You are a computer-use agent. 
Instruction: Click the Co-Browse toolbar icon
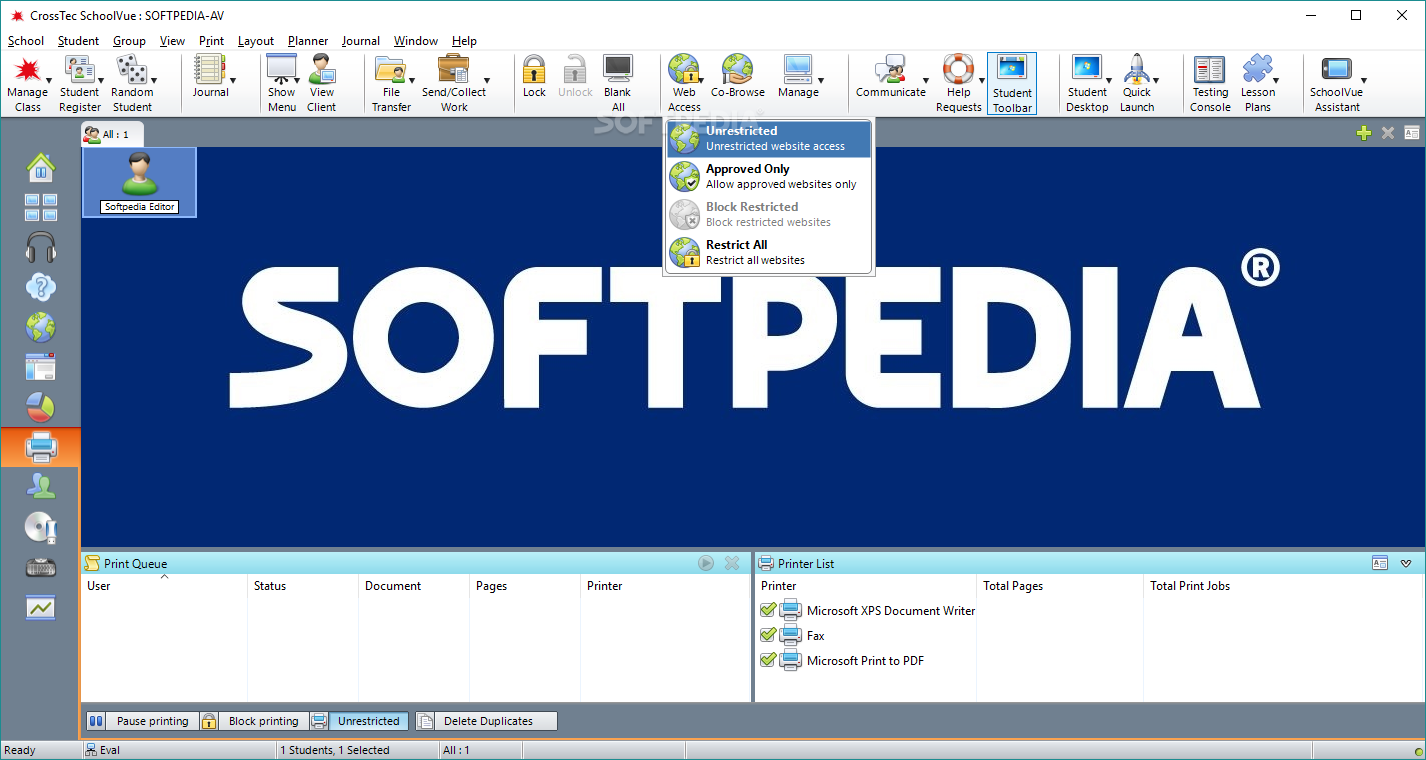click(x=738, y=70)
